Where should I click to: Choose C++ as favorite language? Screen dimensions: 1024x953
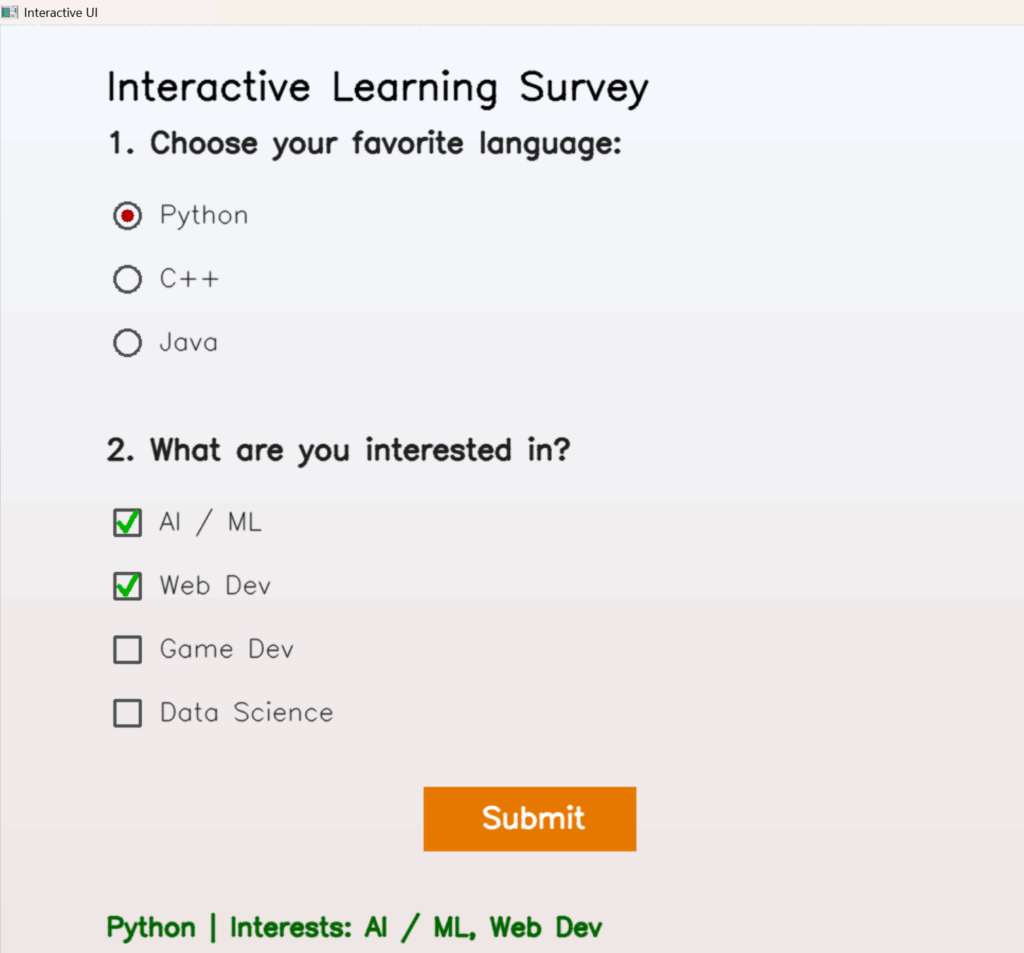127,278
